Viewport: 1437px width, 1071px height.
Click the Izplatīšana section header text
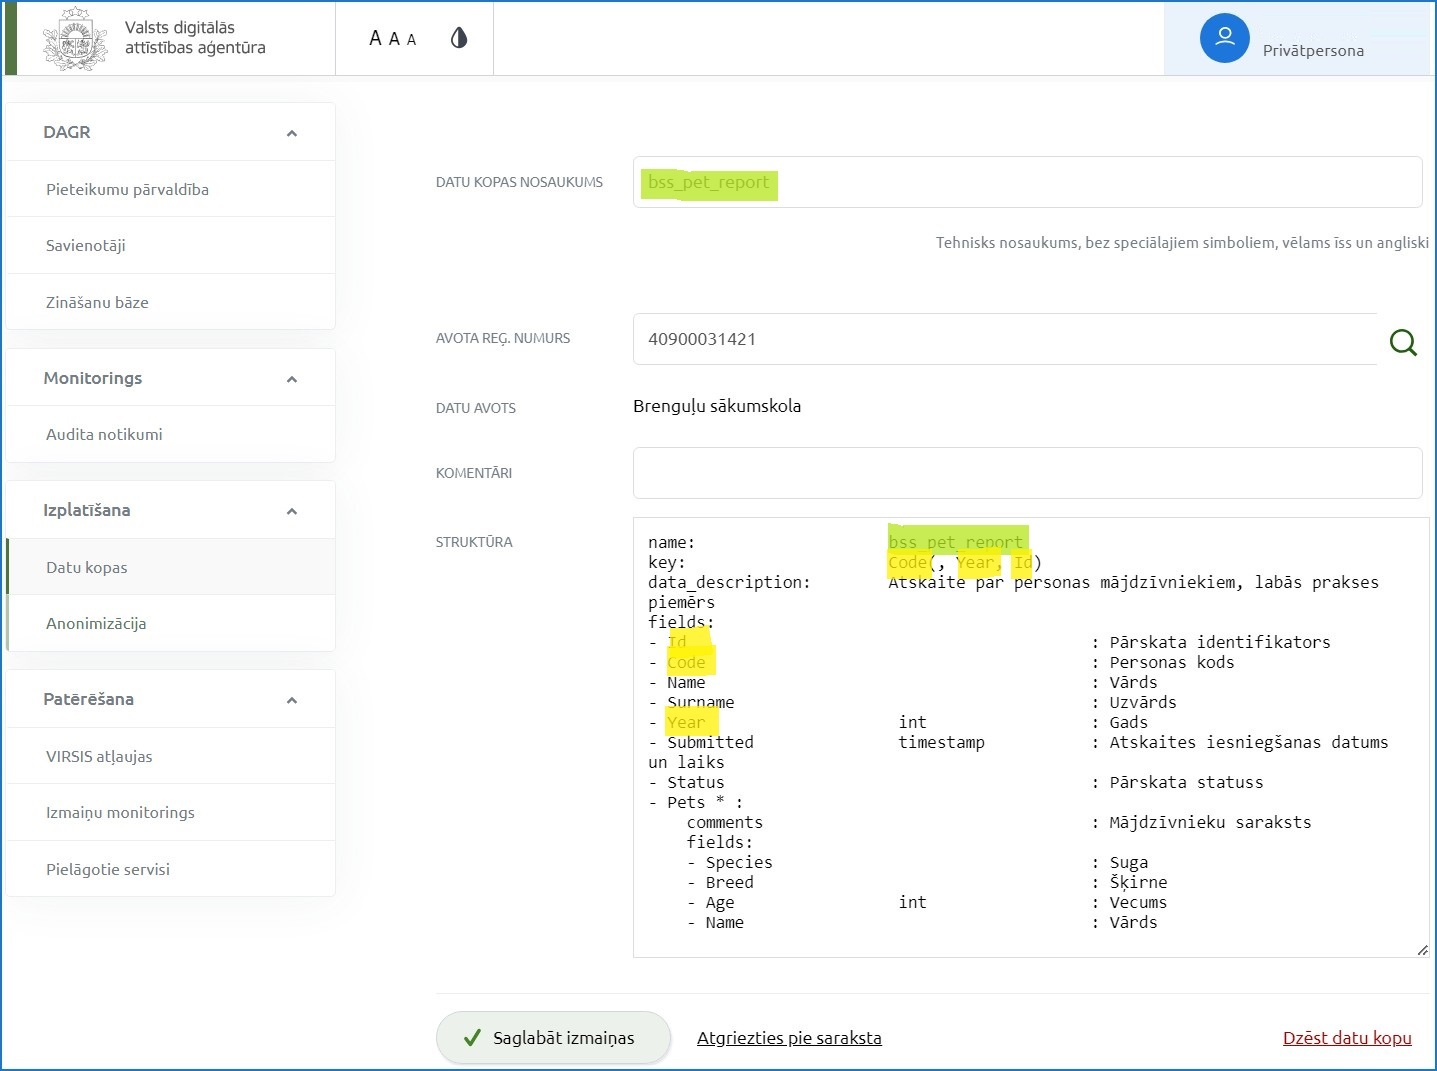tap(87, 510)
